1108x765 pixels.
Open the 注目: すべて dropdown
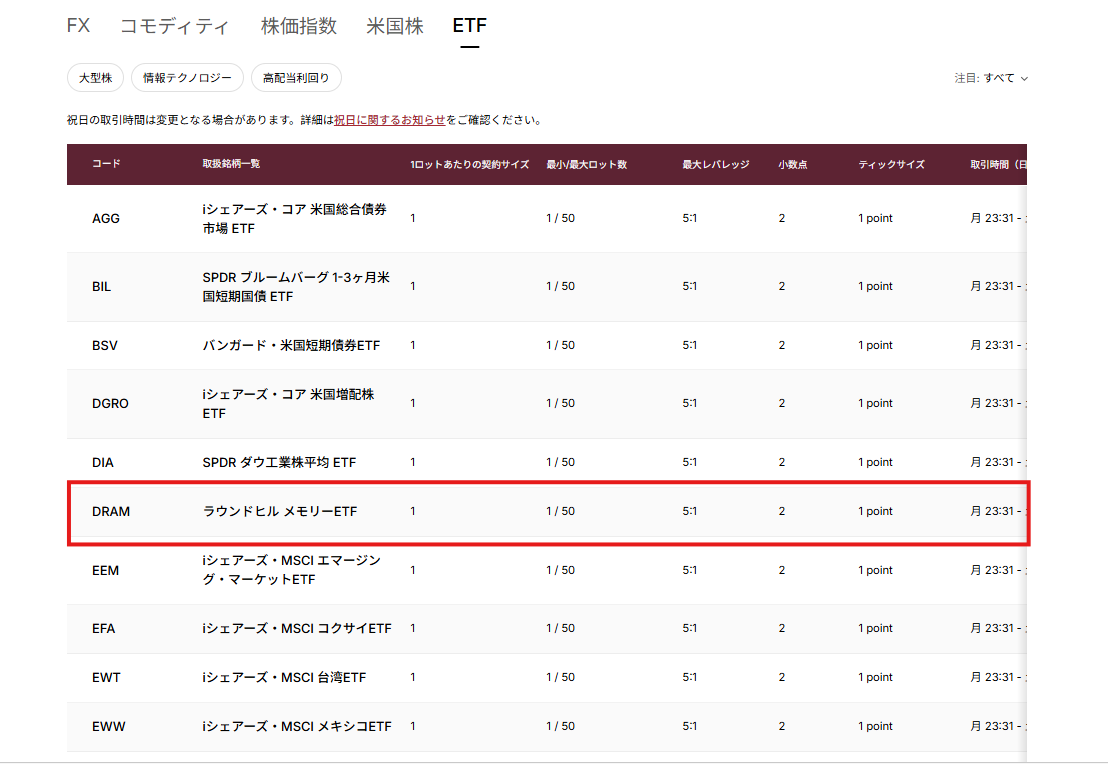[991, 78]
